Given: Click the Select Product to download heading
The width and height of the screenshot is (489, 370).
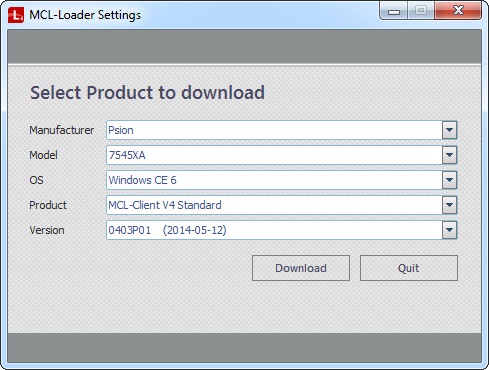Looking at the screenshot, I should tap(147, 93).
